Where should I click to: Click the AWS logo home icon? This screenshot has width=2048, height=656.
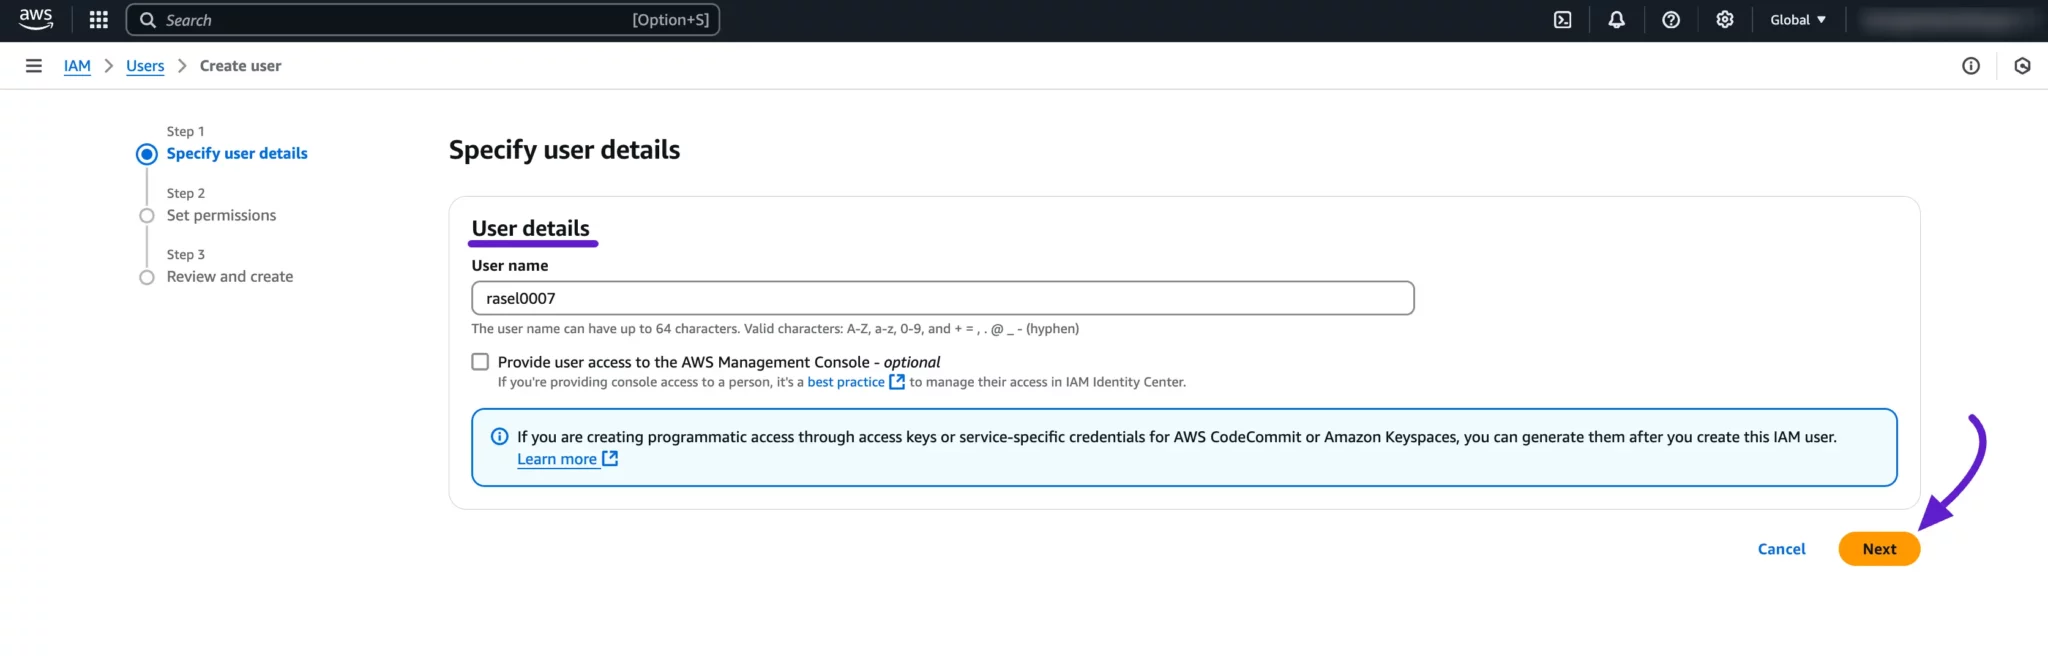[x=36, y=19]
